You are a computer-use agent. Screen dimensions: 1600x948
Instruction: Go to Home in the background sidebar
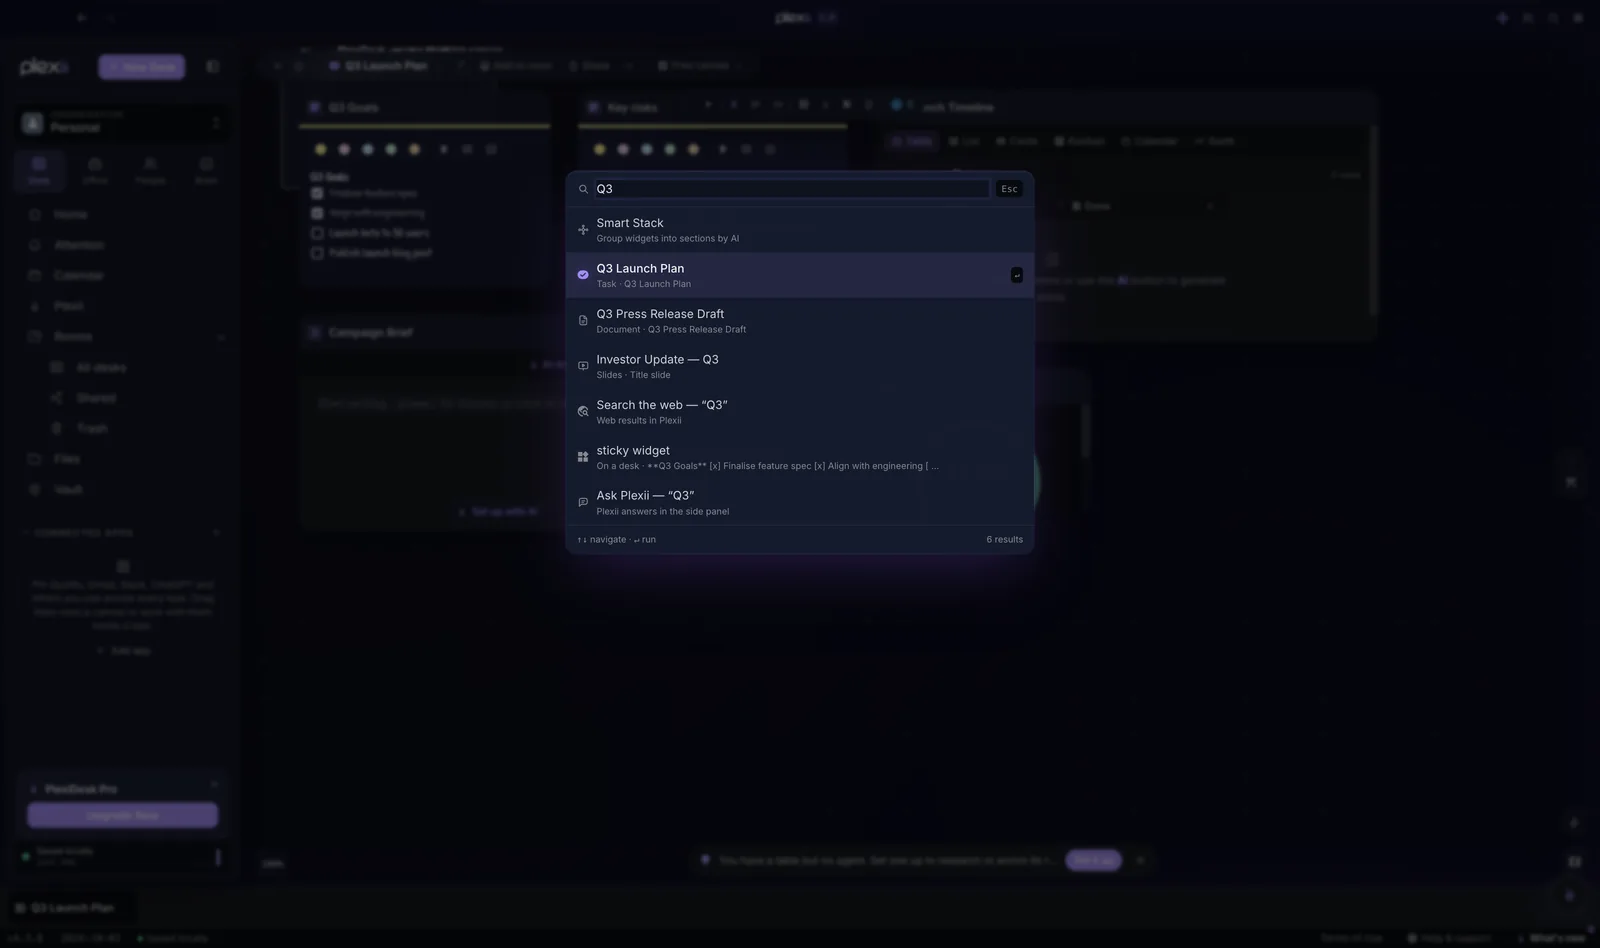click(70, 215)
